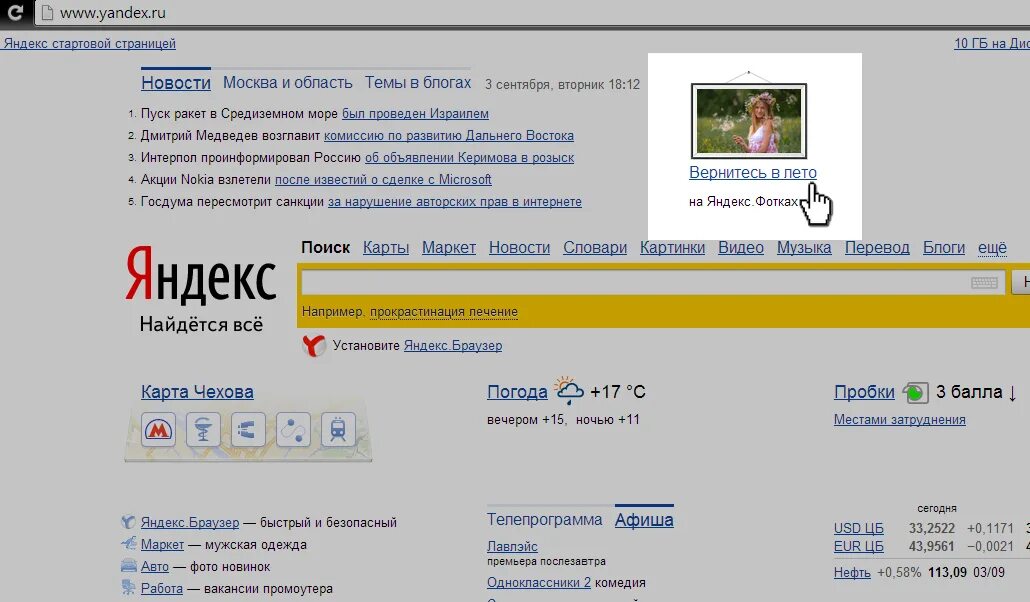Select the metro stations icon on the Chekhov map

[159, 429]
